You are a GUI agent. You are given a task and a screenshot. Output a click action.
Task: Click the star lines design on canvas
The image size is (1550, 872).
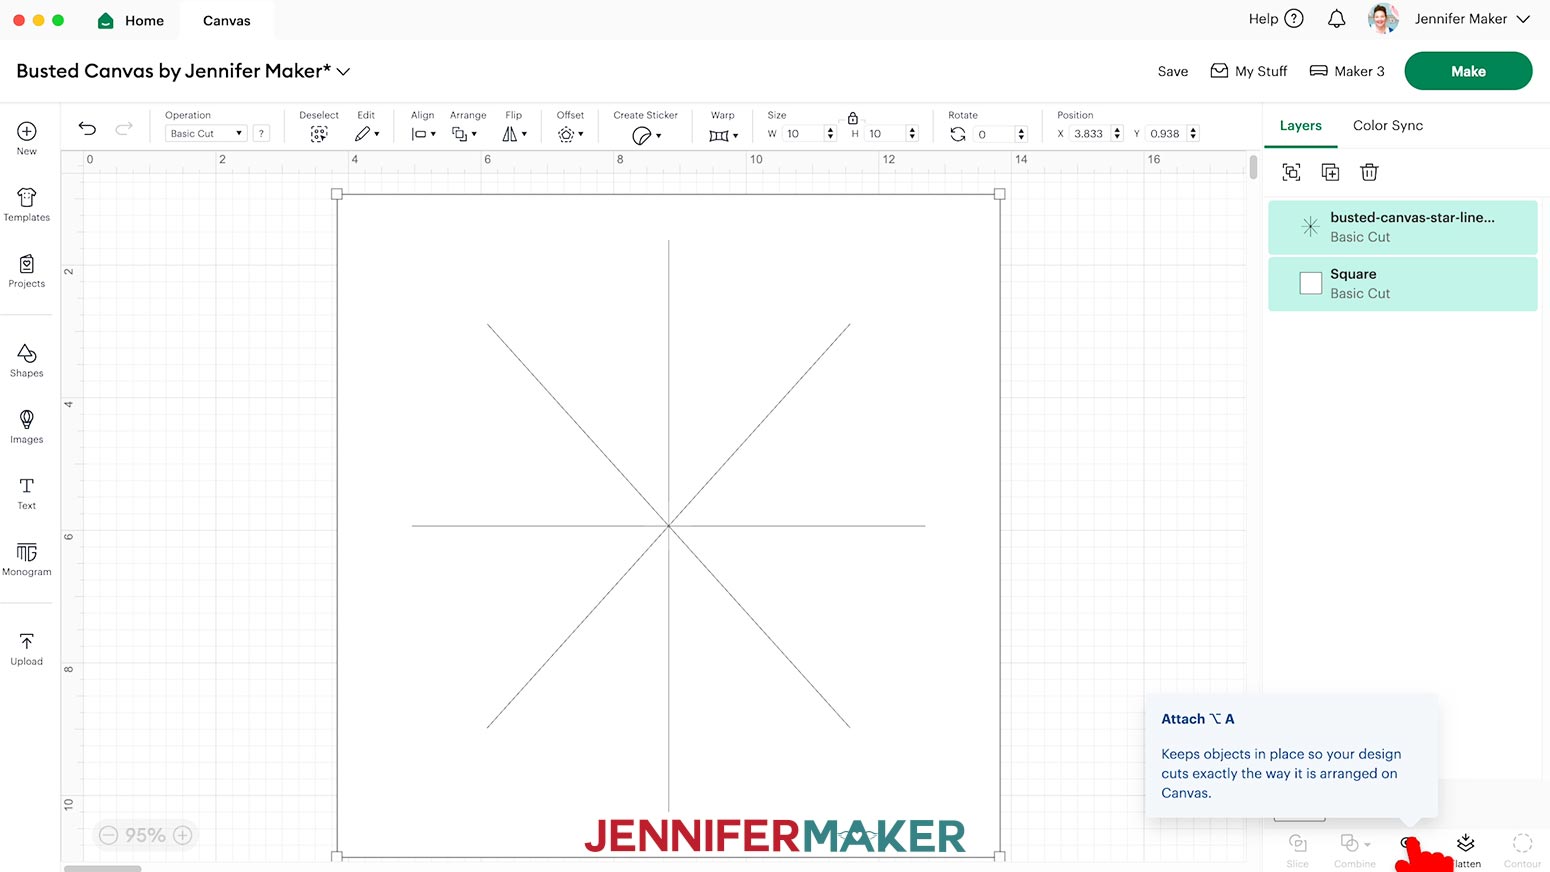tap(668, 525)
